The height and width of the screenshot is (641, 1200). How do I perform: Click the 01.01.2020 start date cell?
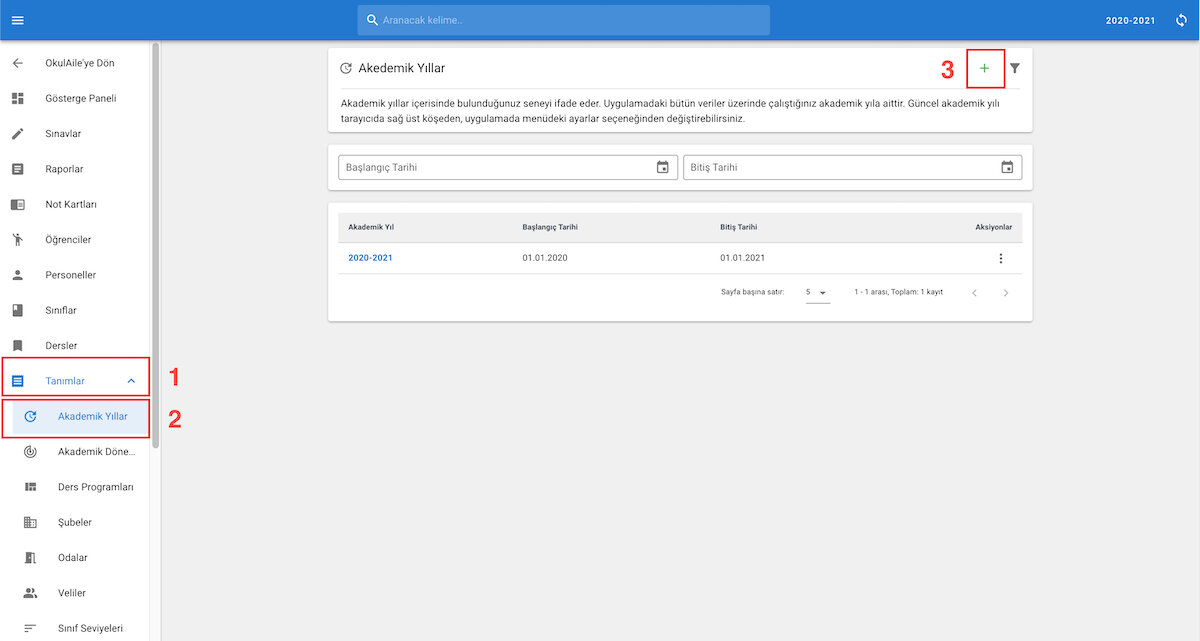(x=545, y=258)
